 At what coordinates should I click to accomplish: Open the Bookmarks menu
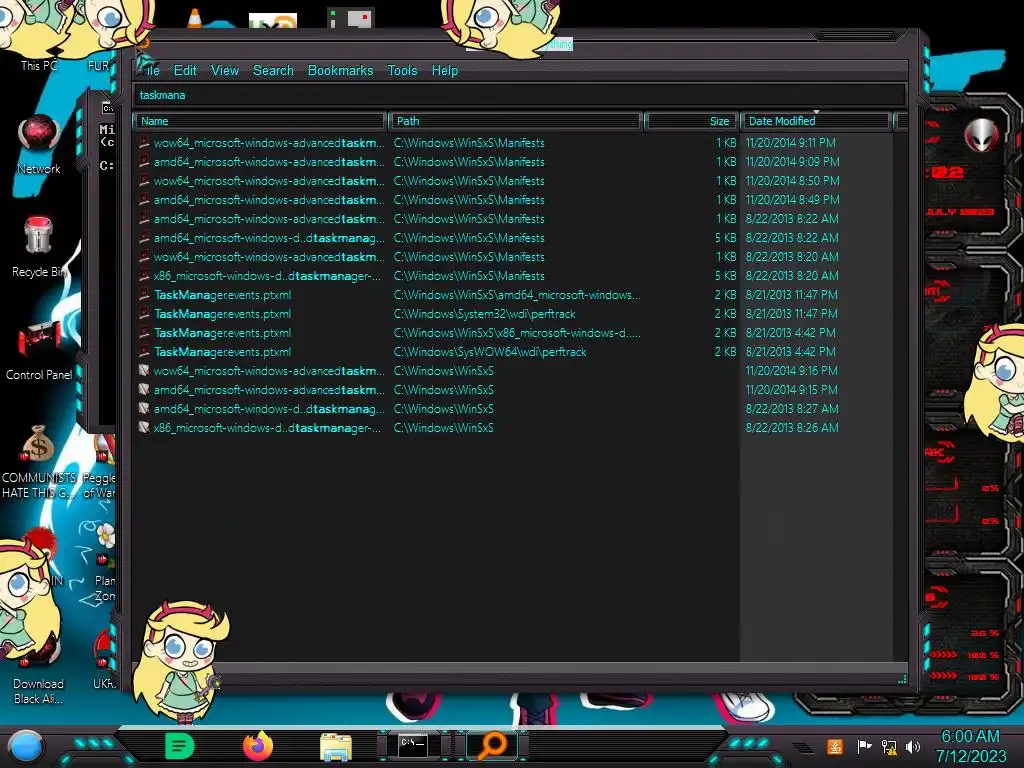(340, 71)
